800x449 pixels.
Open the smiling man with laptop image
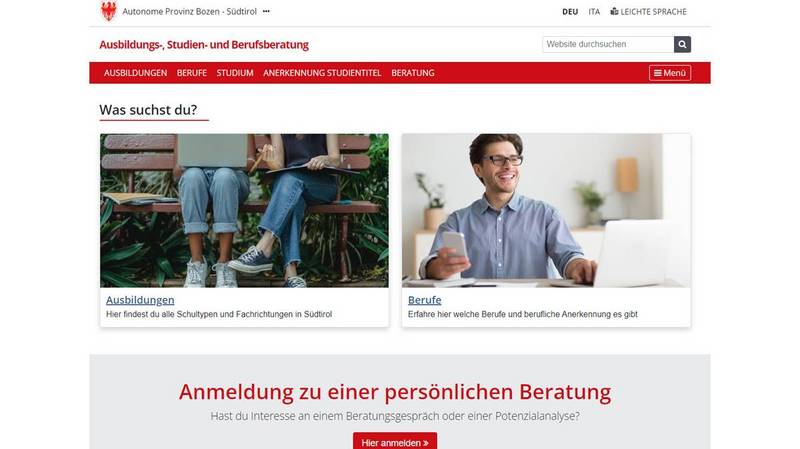(x=546, y=211)
